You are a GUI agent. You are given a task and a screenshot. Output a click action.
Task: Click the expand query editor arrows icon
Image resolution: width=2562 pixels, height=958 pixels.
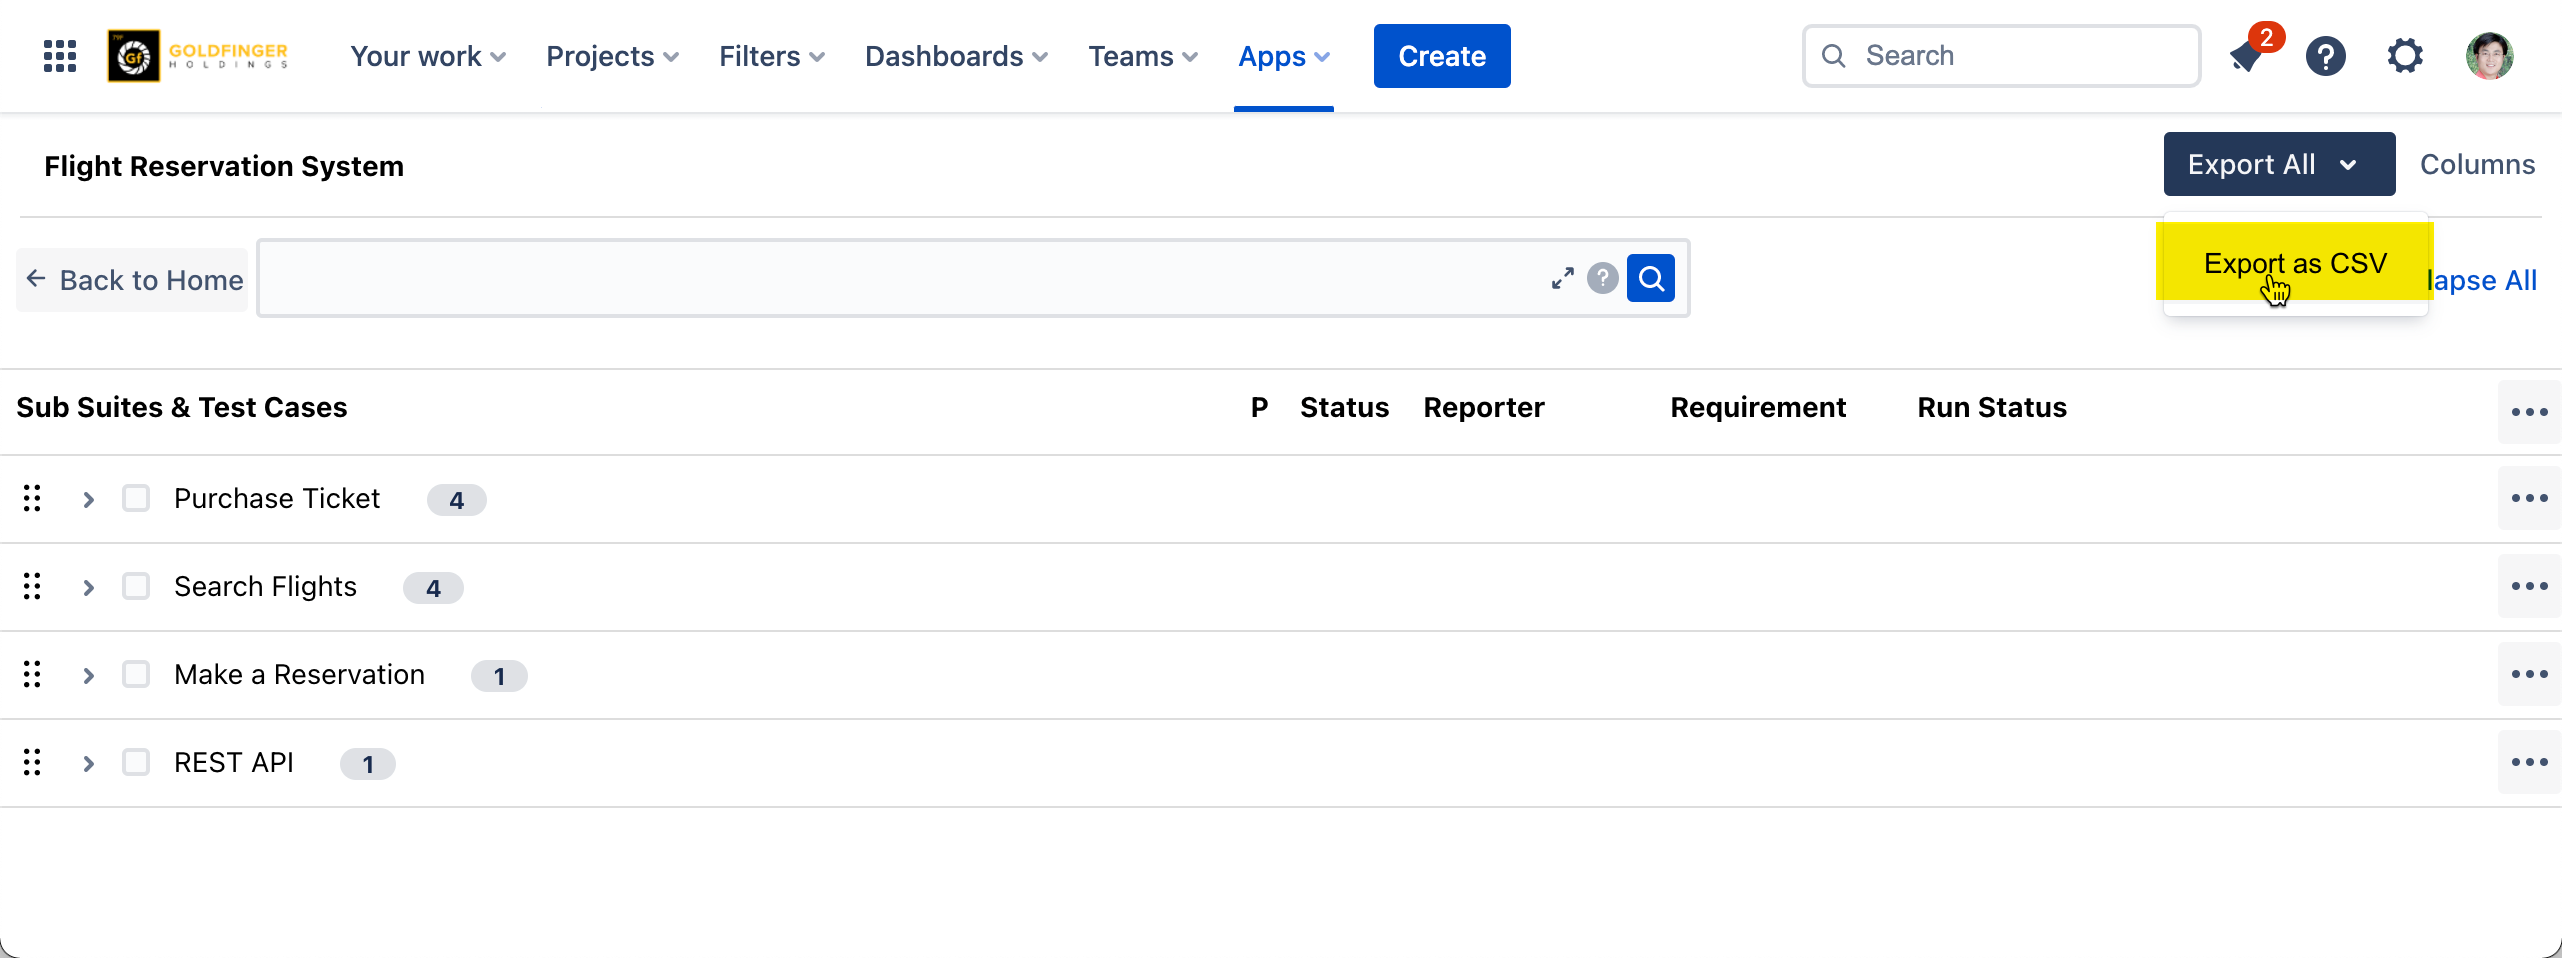[1562, 278]
